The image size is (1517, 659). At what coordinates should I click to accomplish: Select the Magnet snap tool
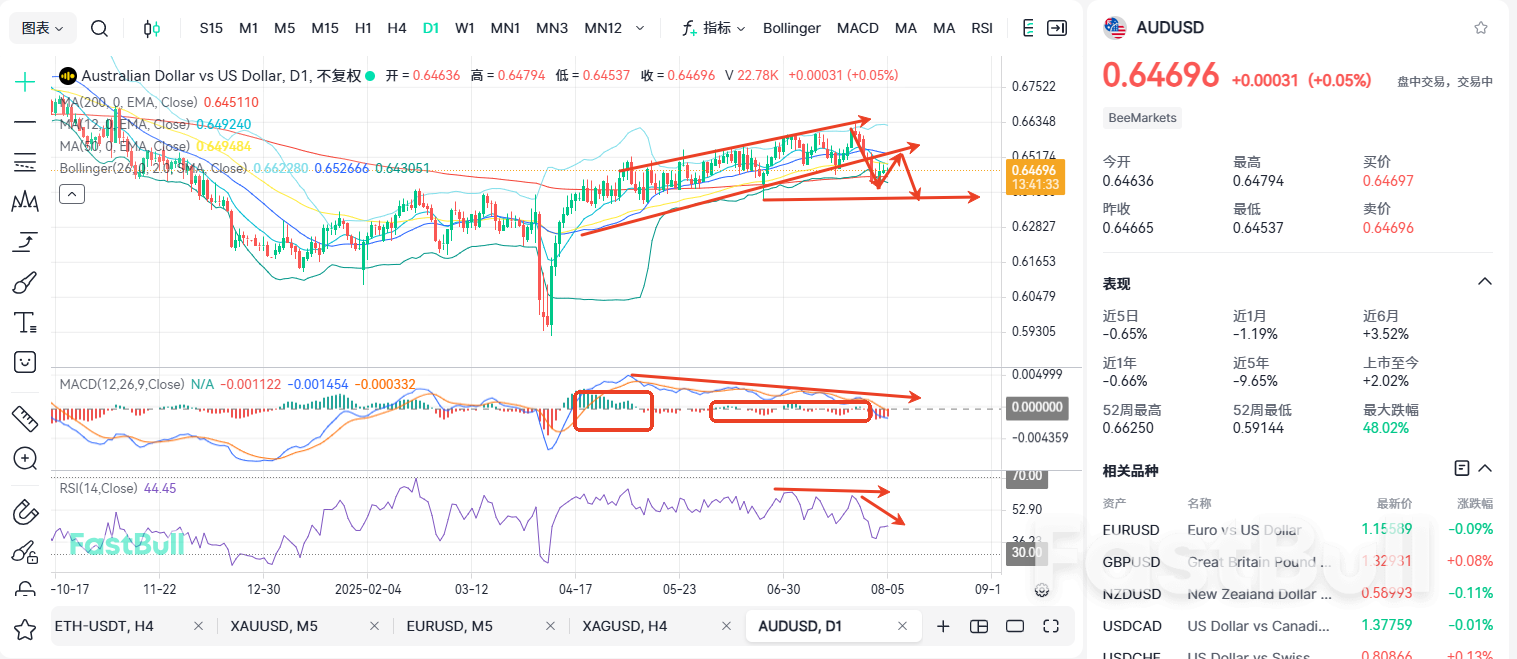point(24,511)
